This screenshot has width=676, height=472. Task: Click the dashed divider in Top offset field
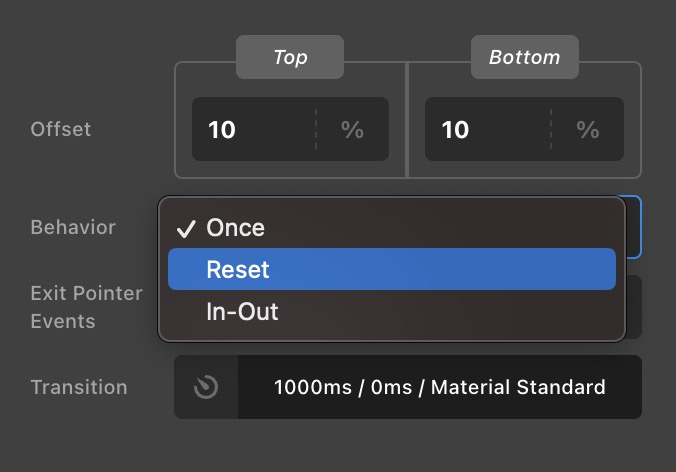click(x=316, y=130)
